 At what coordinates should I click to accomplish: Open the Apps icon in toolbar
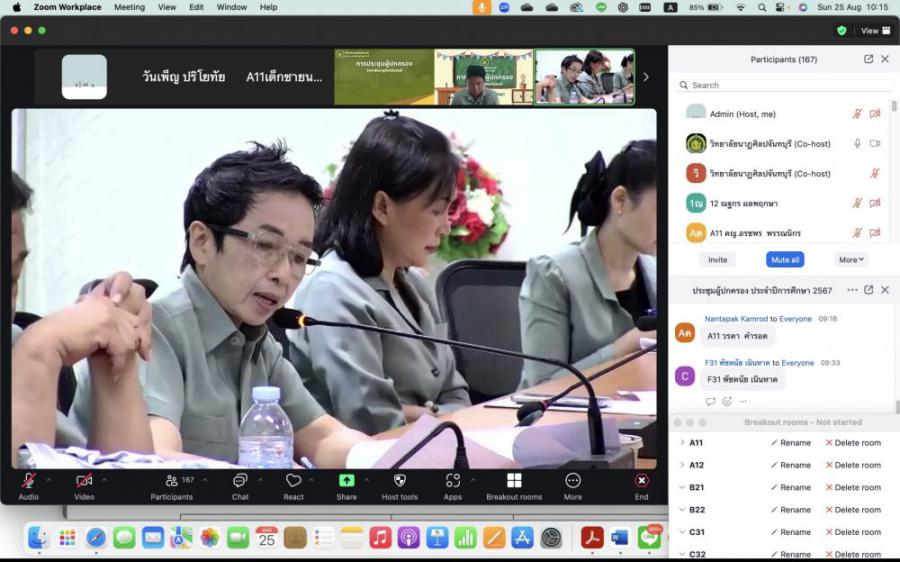452,481
